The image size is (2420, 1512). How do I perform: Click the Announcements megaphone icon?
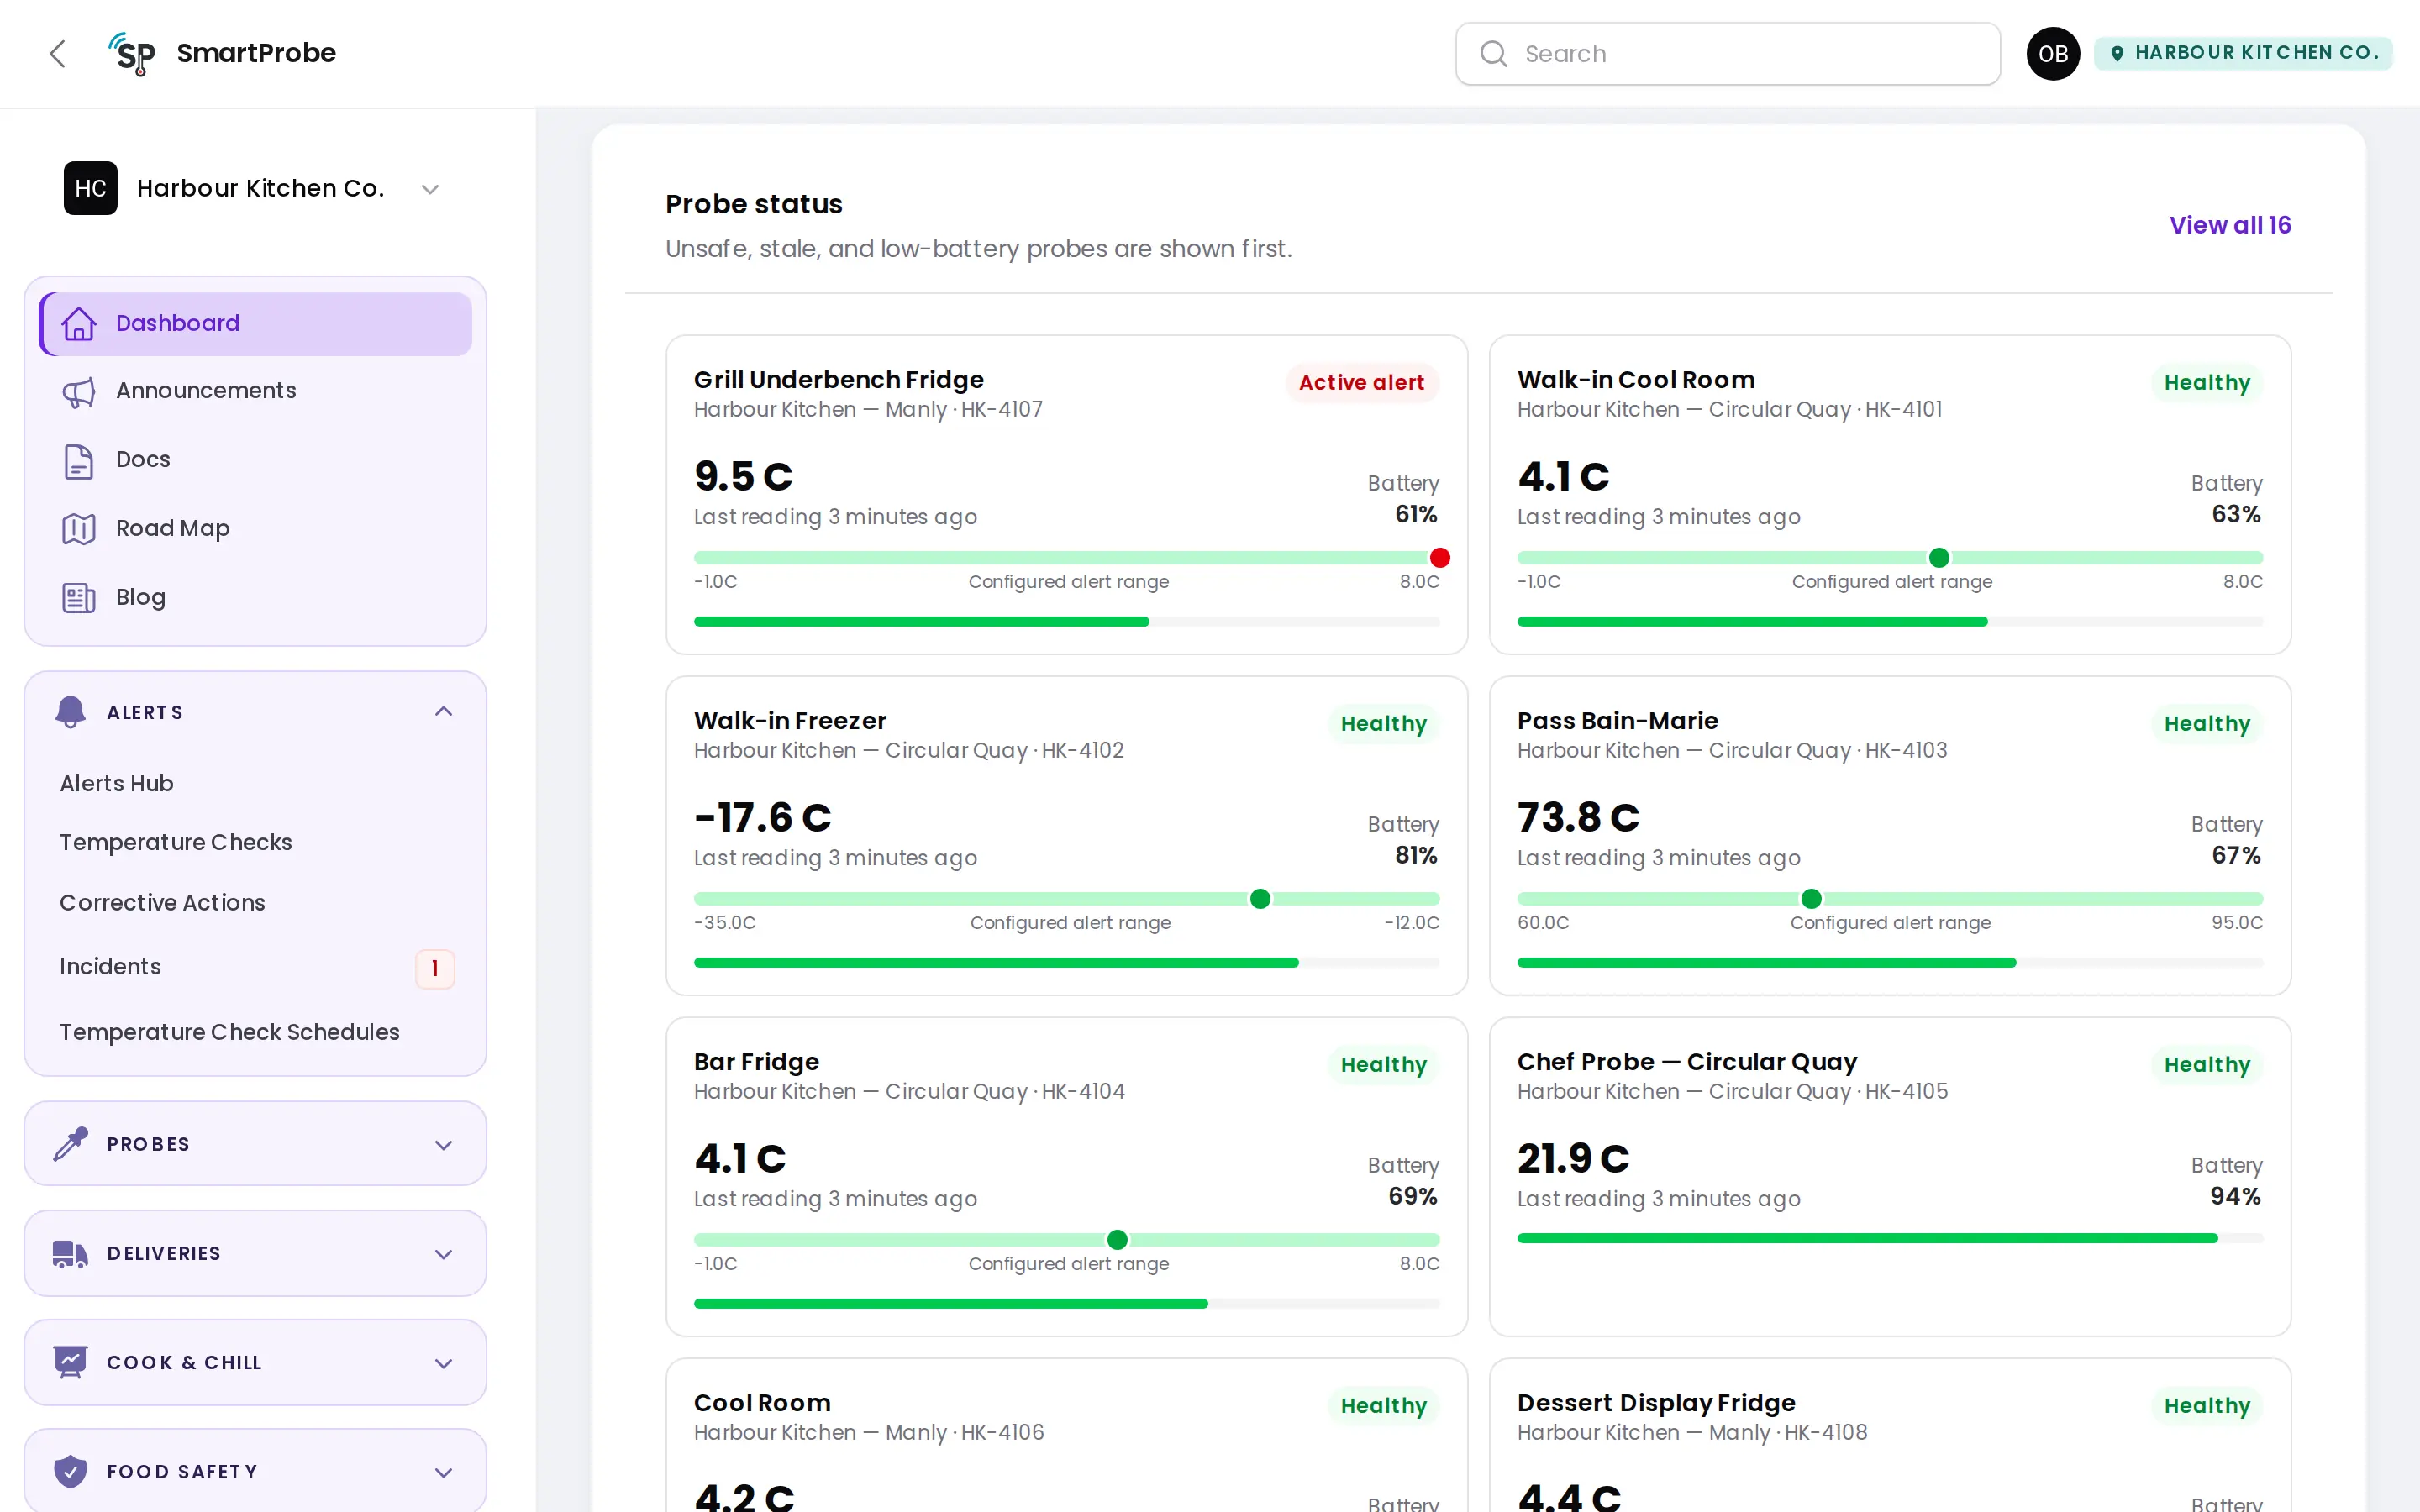[x=79, y=392]
